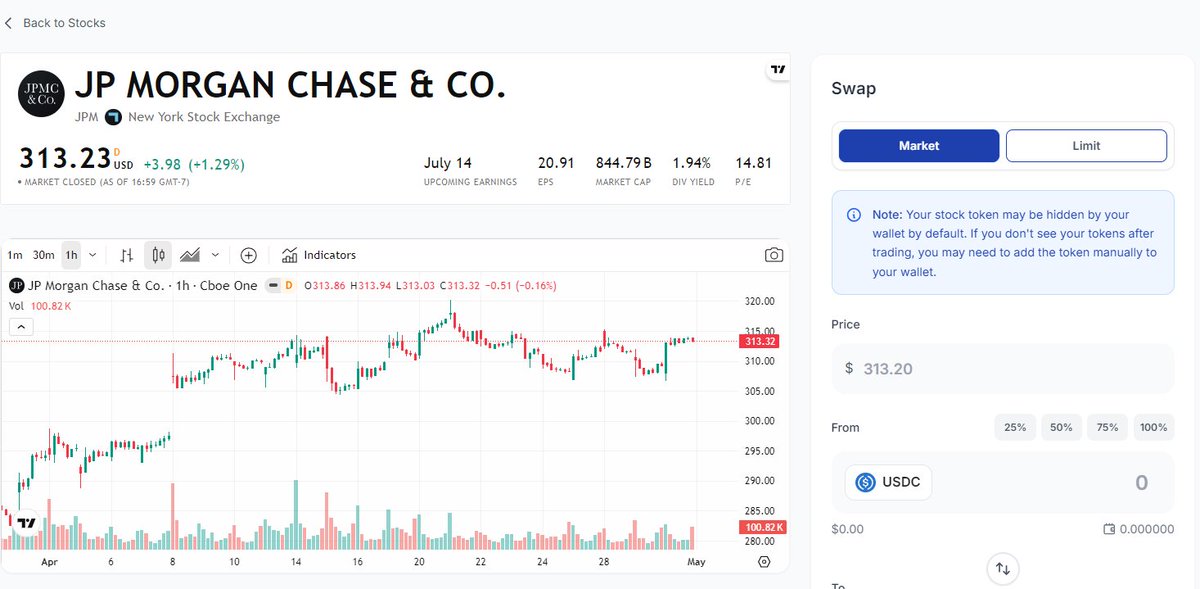Click the JPM round logo in legend

pyautogui.click(x=17, y=285)
